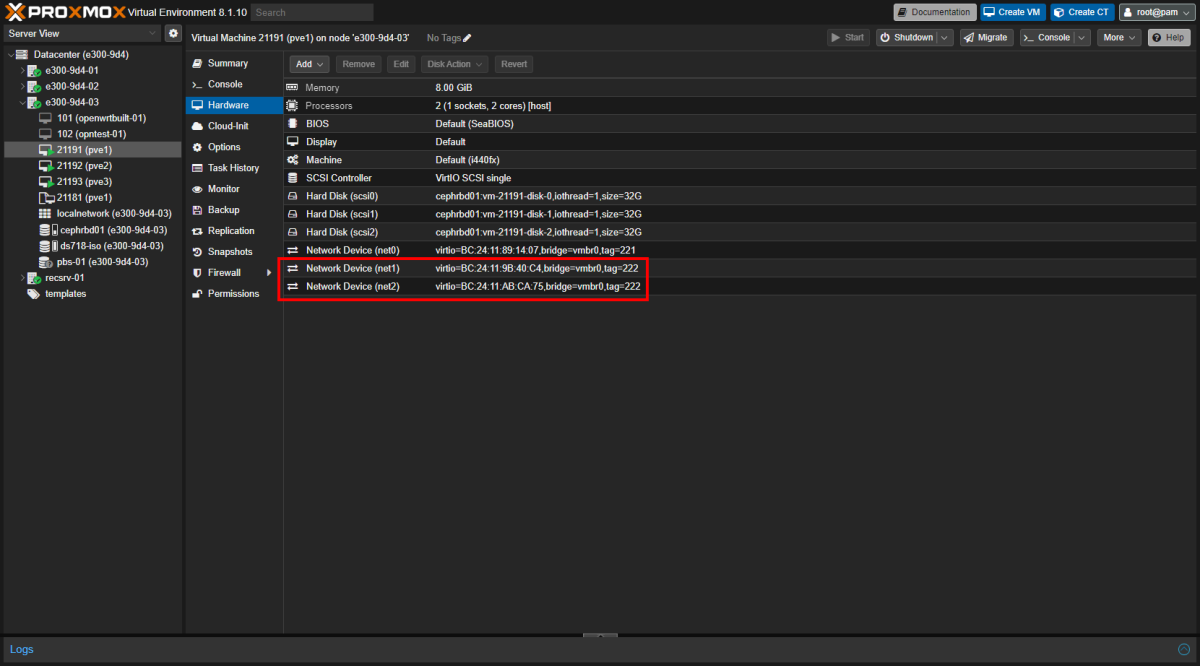Screen dimensions: 1200x666
Task: Select the Memory row
Action: (x=740, y=88)
